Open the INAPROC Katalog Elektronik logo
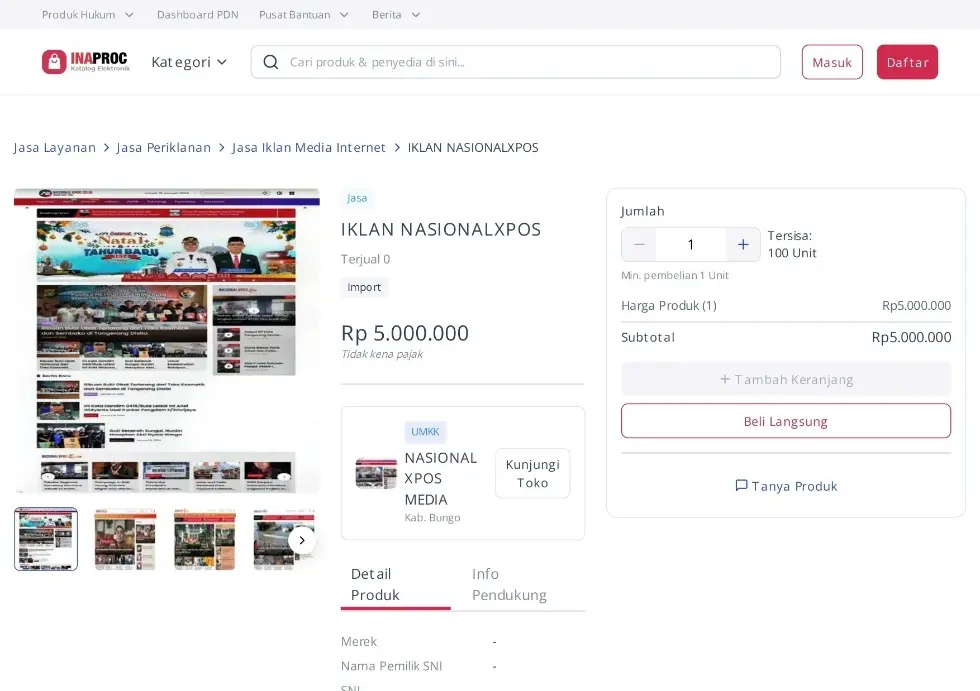Image resolution: width=980 pixels, height=691 pixels. [x=86, y=62]
